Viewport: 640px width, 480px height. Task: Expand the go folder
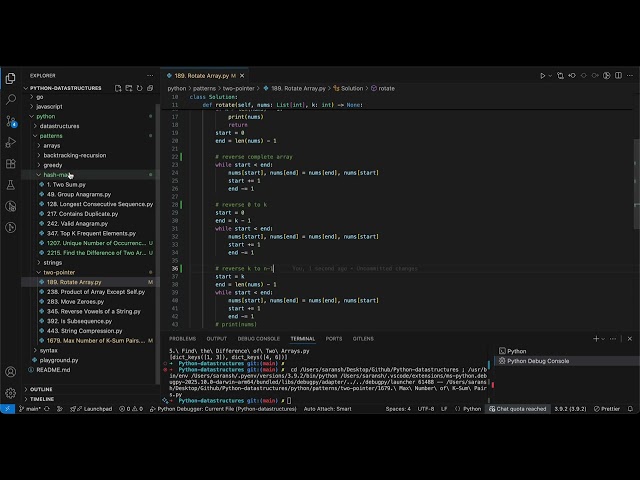(92, 97)
